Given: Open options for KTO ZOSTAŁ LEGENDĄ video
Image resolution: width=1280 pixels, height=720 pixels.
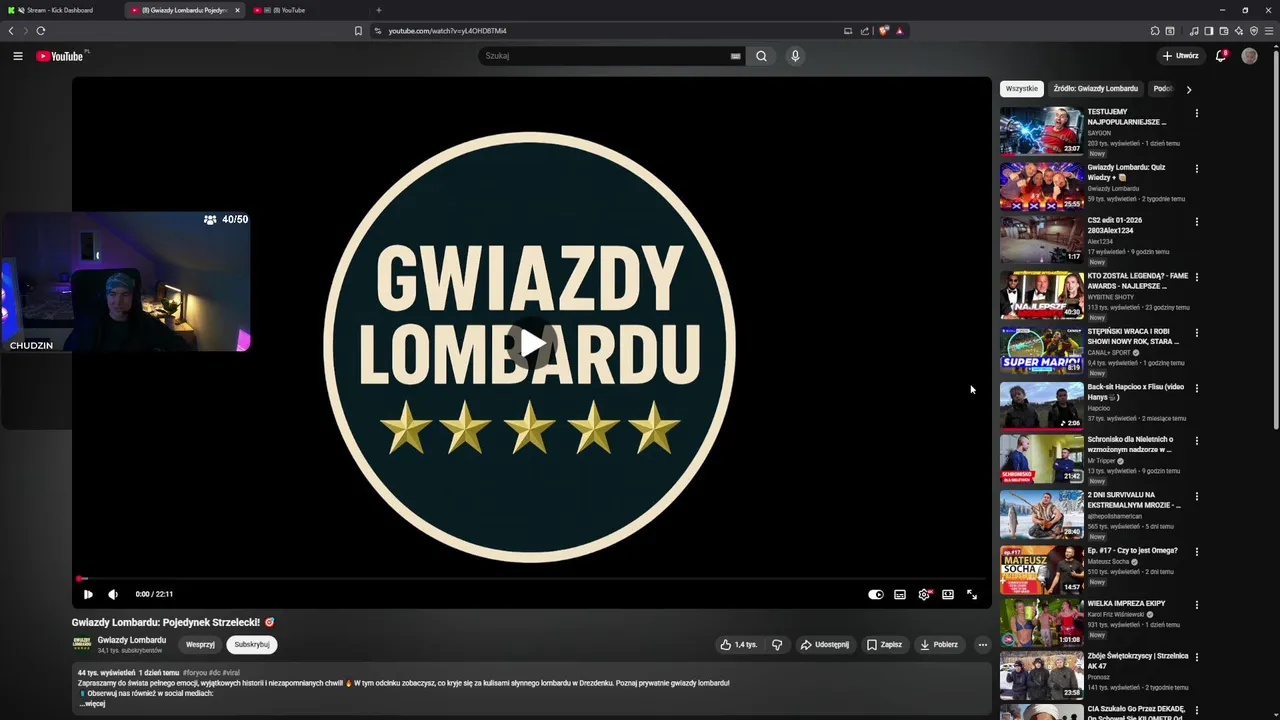Looking at the screenshot, I should pos(1196,277).
